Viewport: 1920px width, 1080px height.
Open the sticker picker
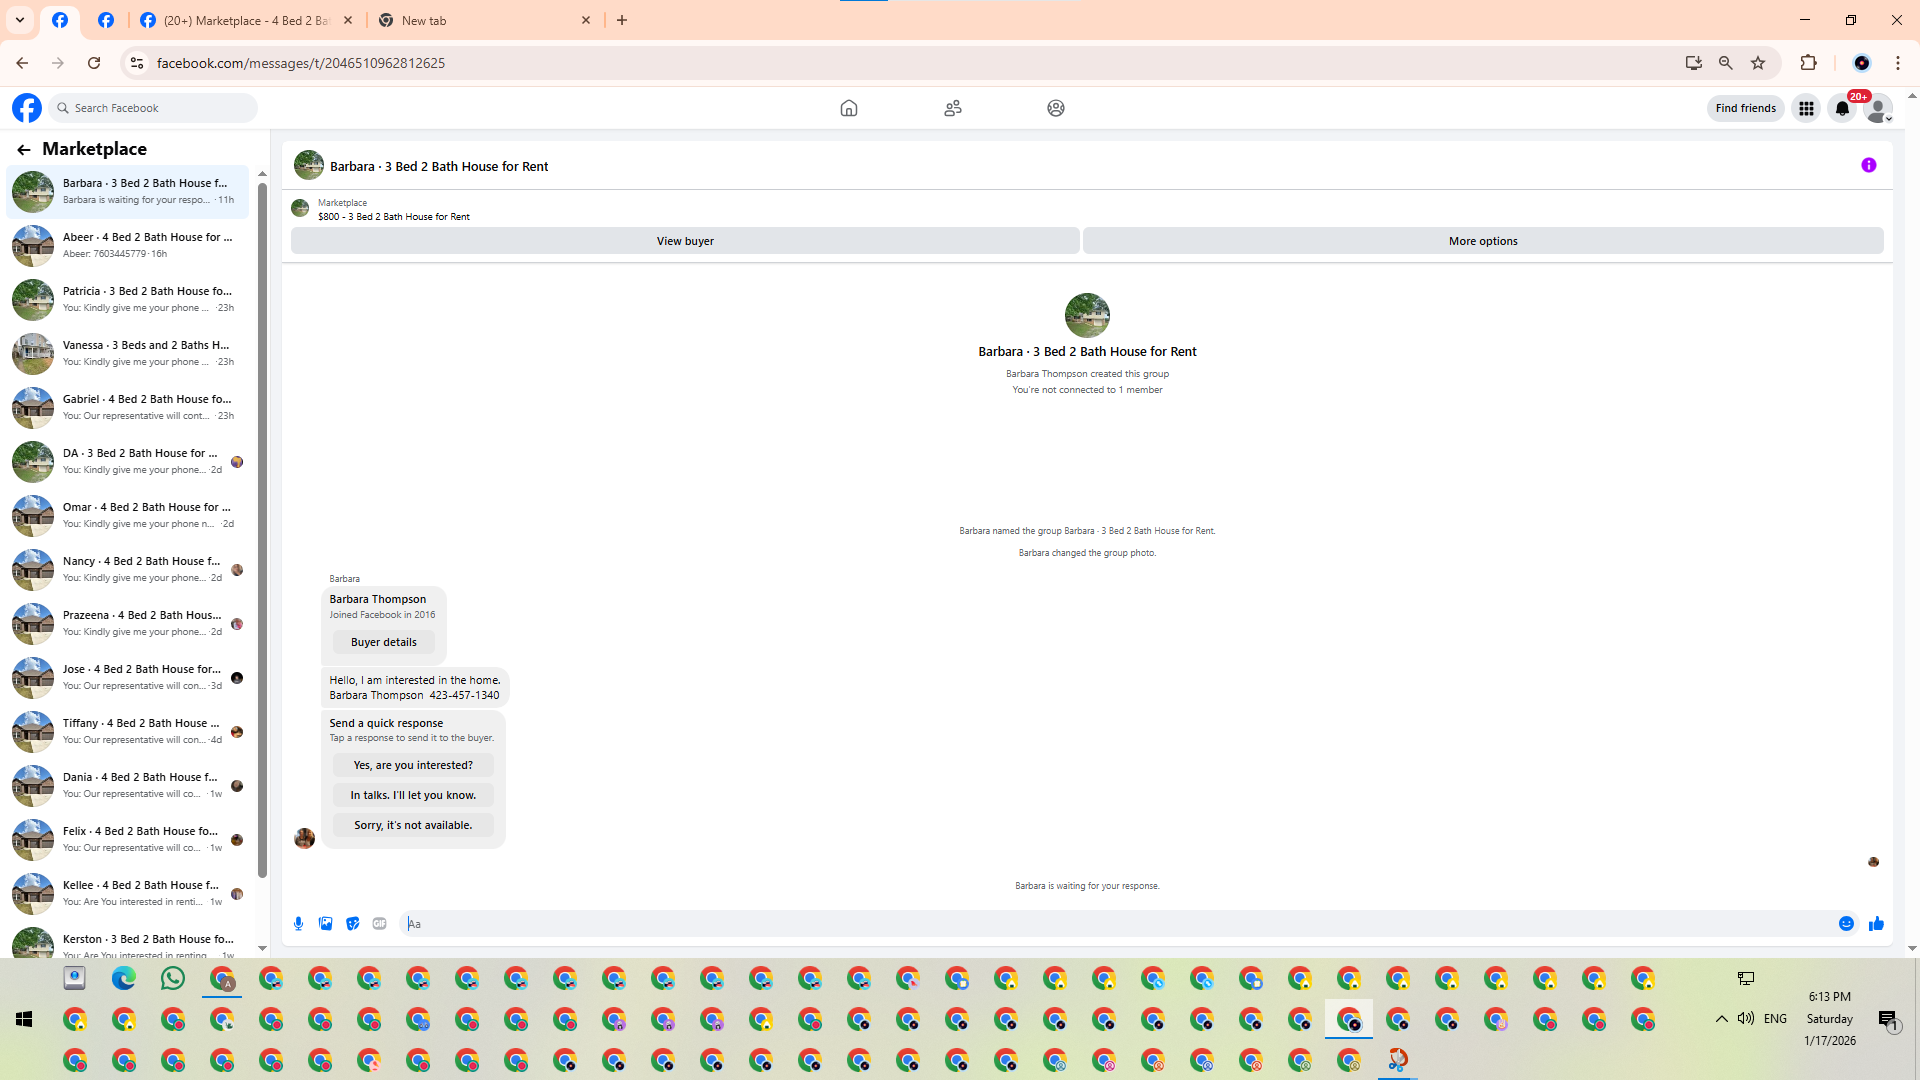pos(352,924)
